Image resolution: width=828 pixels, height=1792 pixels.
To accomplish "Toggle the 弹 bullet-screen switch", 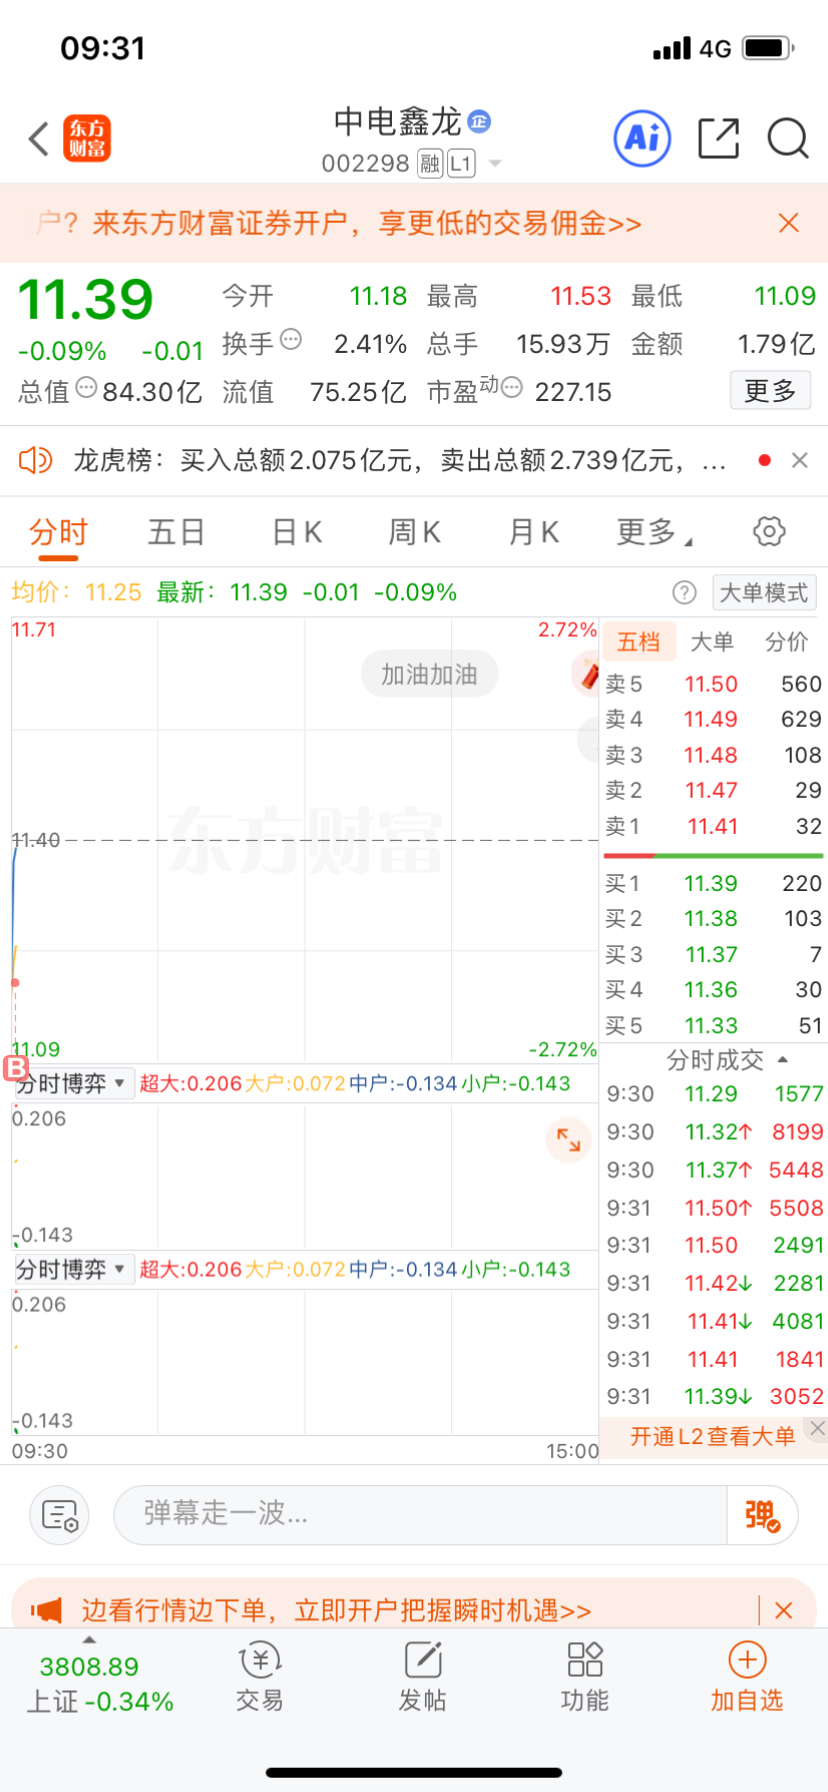I will click(x=762, y=1515).
